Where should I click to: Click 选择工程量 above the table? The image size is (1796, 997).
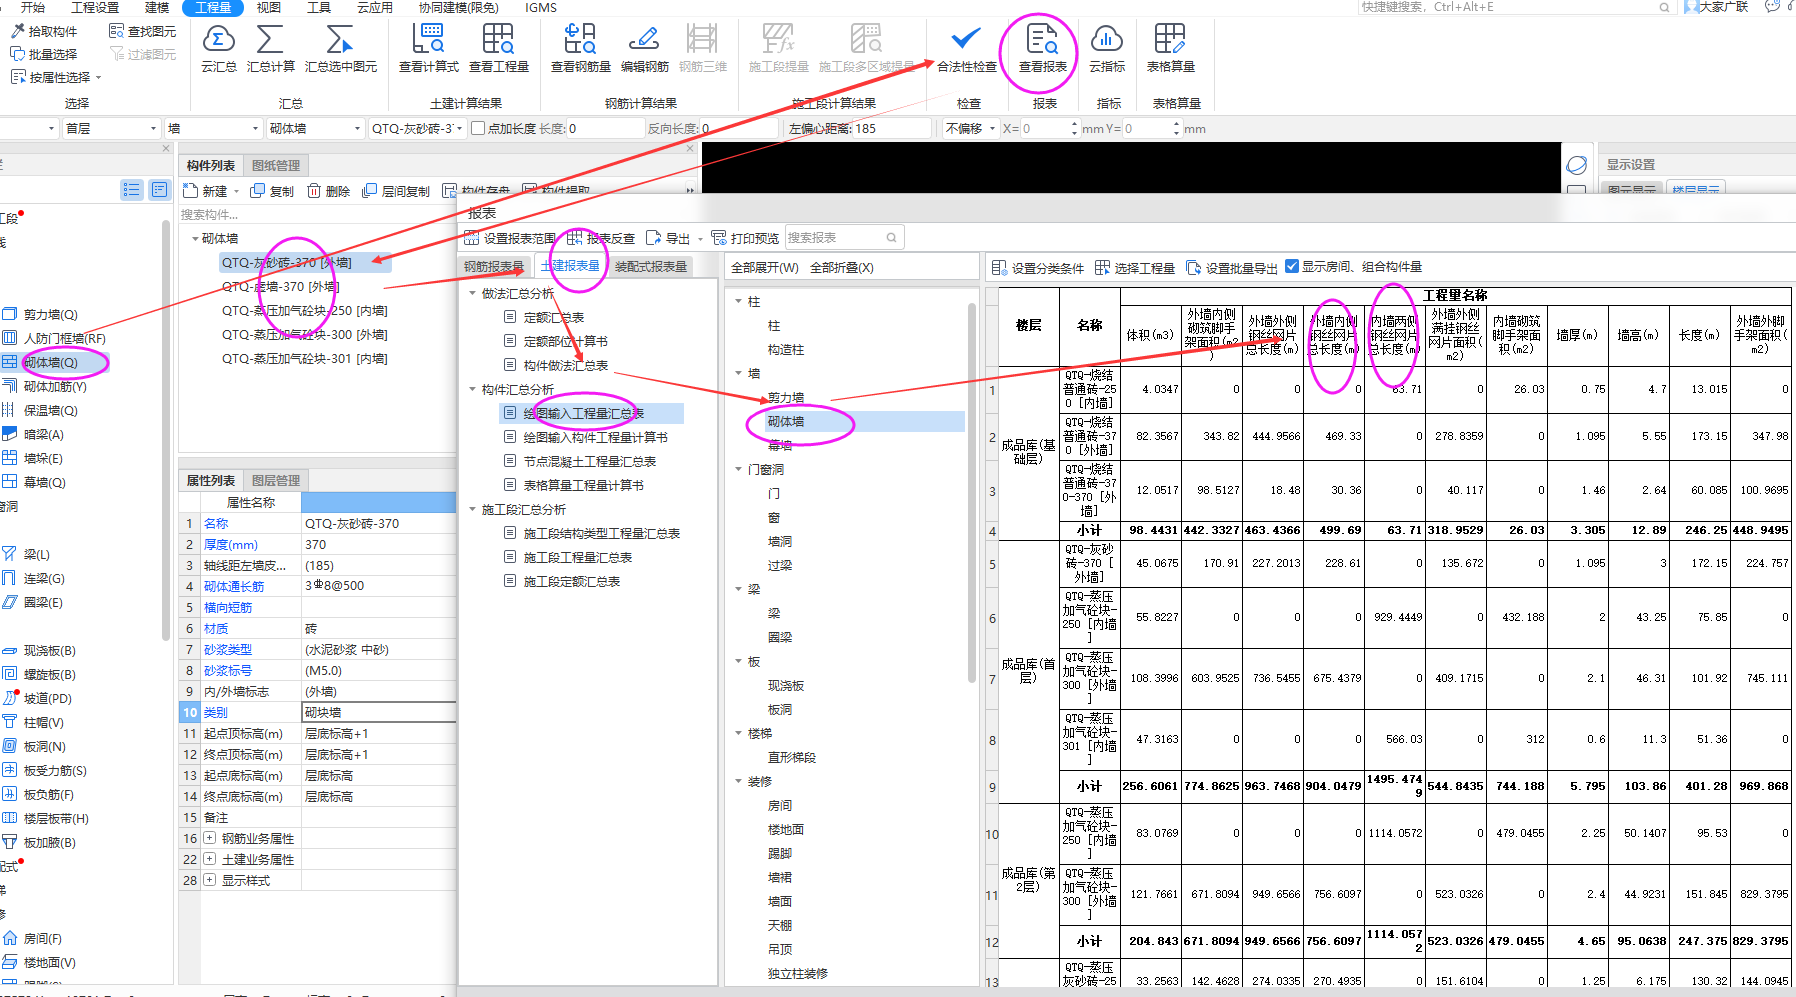(x=1135, y=267)
